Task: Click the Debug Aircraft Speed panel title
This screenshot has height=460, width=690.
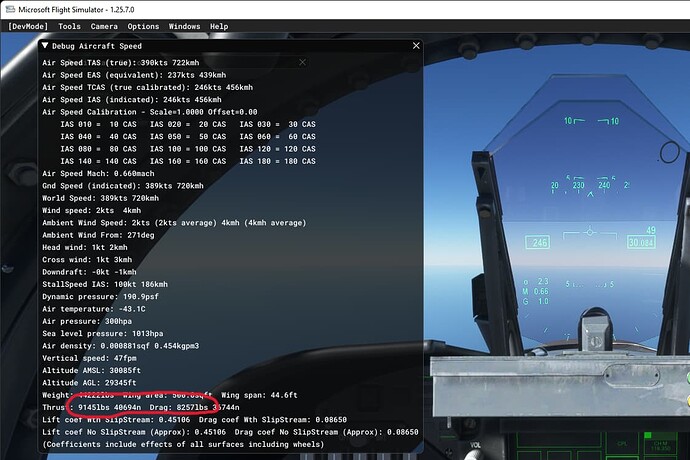Action: [97, 46]
